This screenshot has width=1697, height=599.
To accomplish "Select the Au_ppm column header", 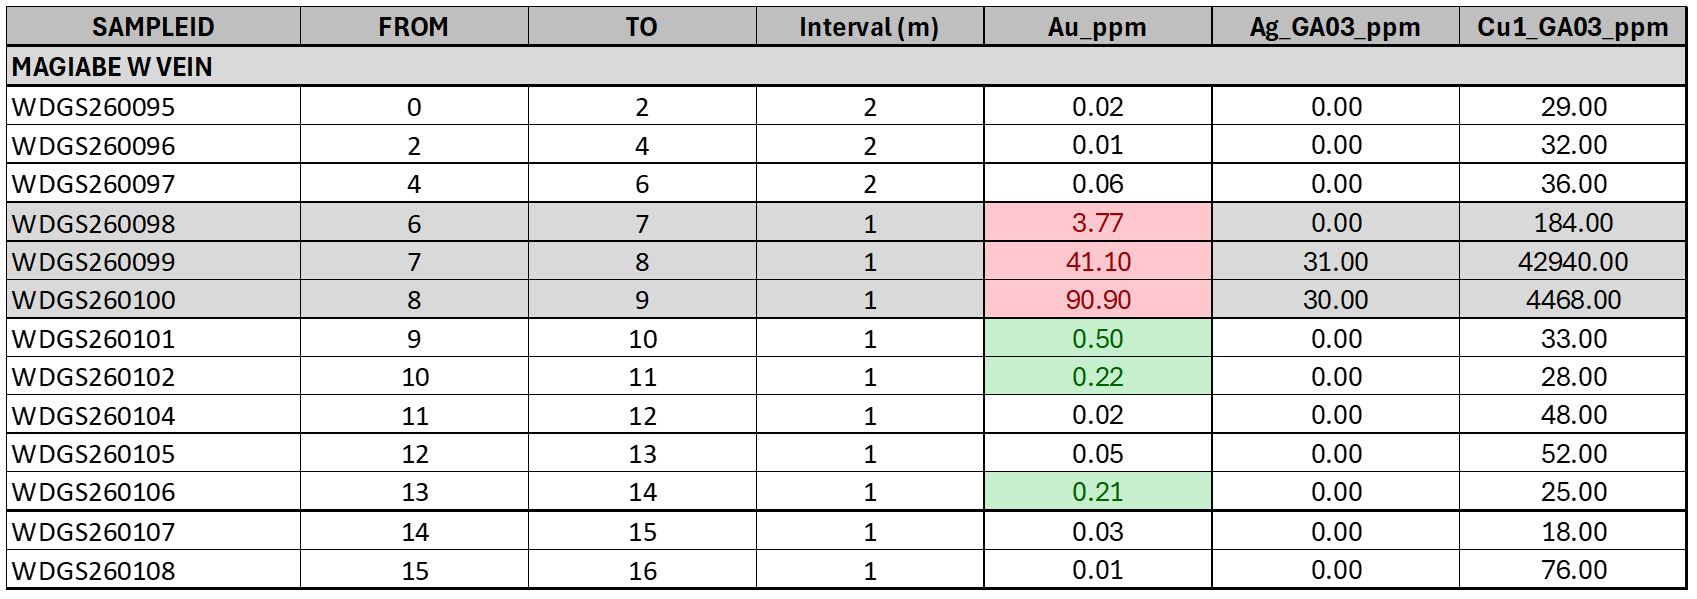I will click(x=1097, y=27).
